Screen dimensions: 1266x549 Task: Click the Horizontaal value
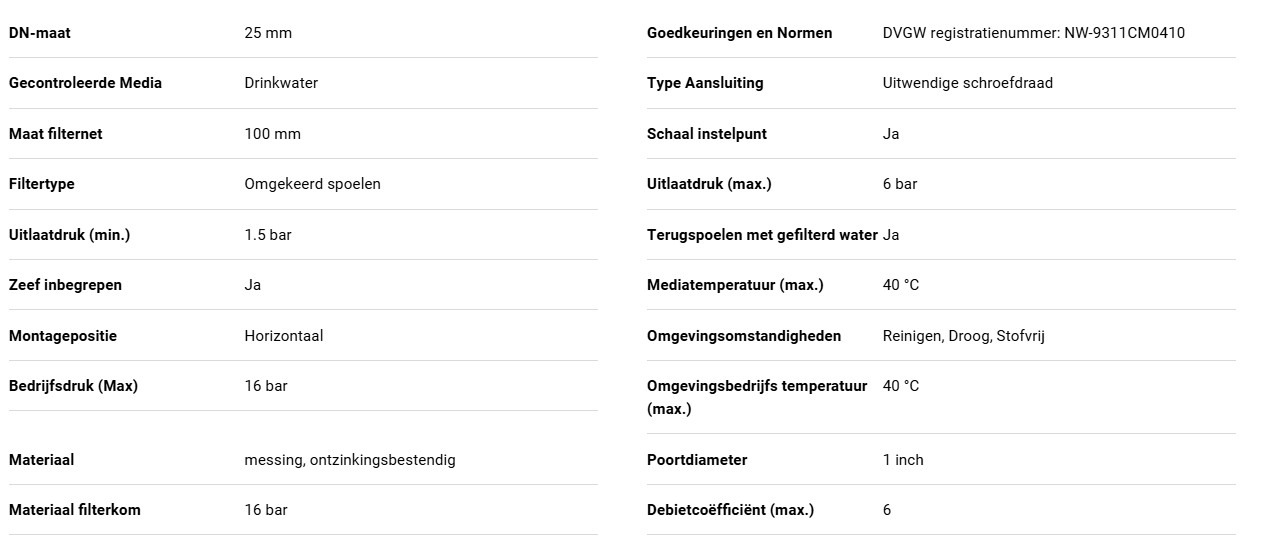pyautogui.click(x=284, y=336)
